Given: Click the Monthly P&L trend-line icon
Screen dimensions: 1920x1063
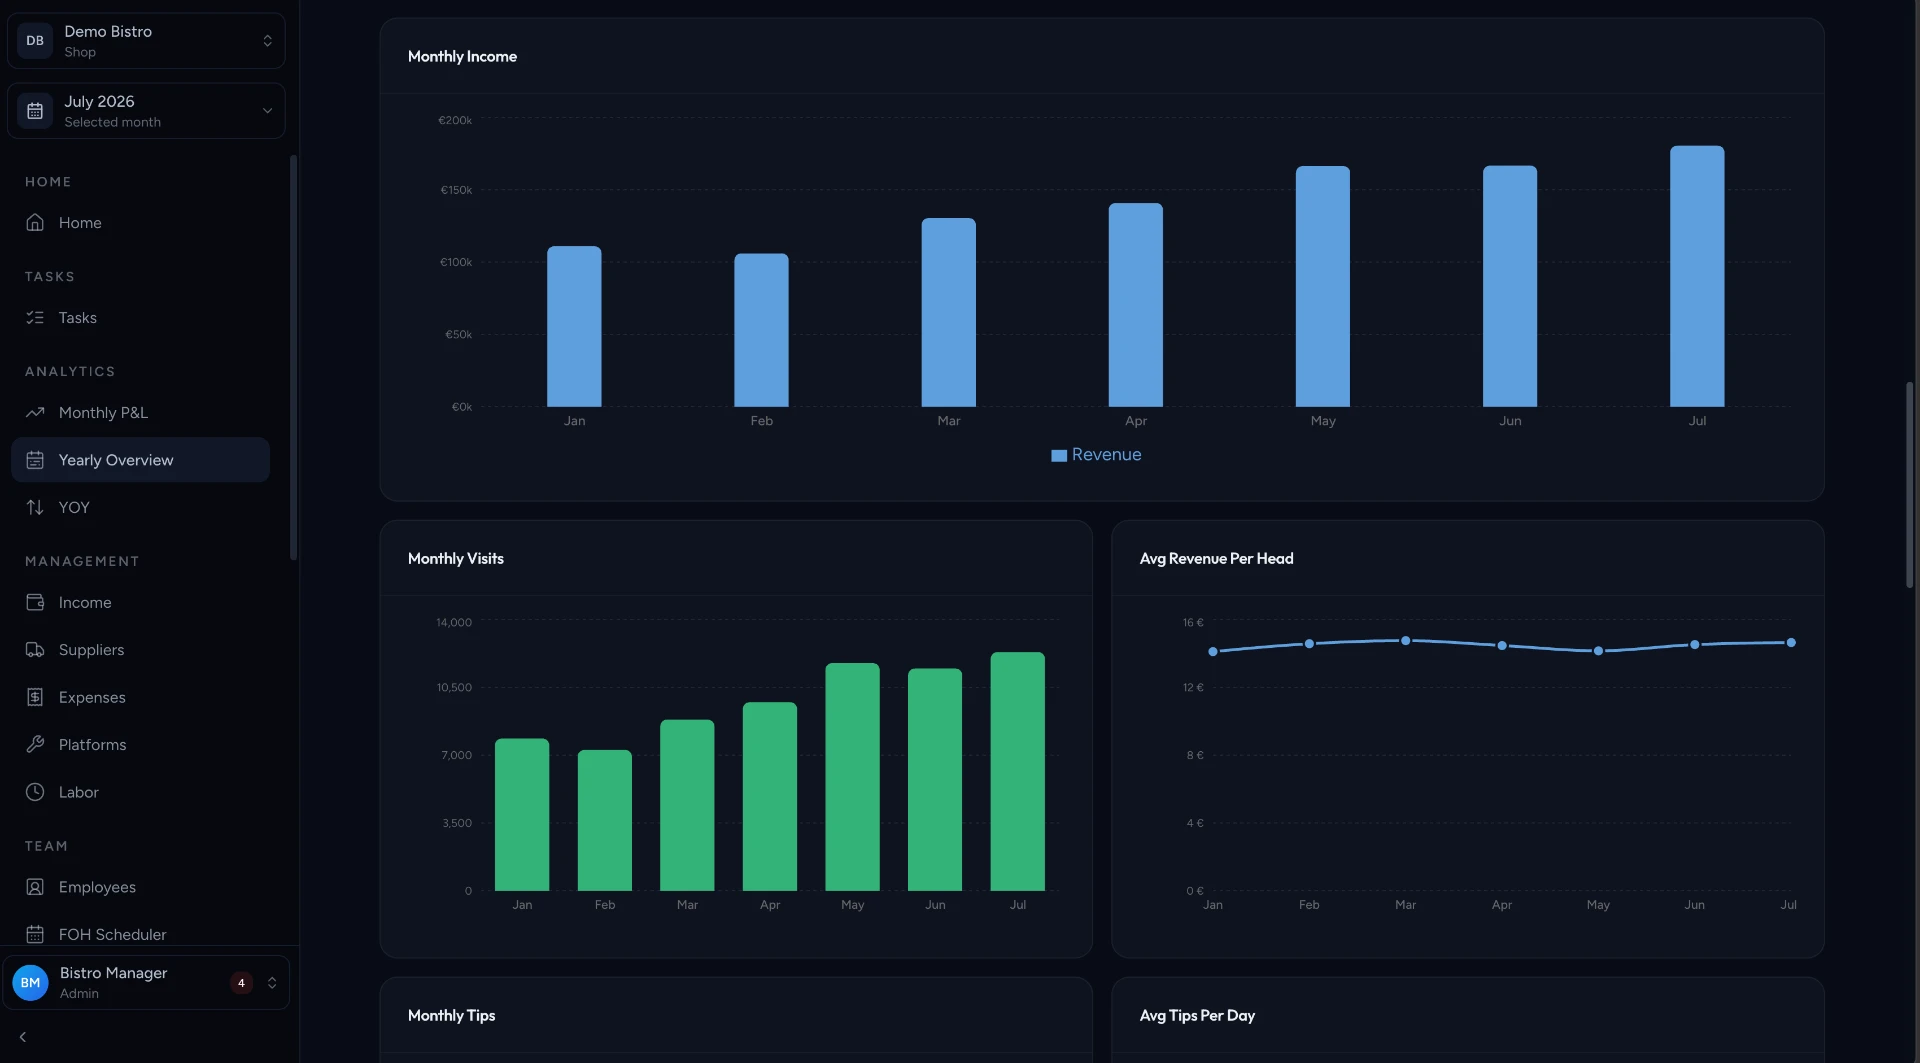Looking at the screenshot, I should pyautogui.click(x=35, y=412).
